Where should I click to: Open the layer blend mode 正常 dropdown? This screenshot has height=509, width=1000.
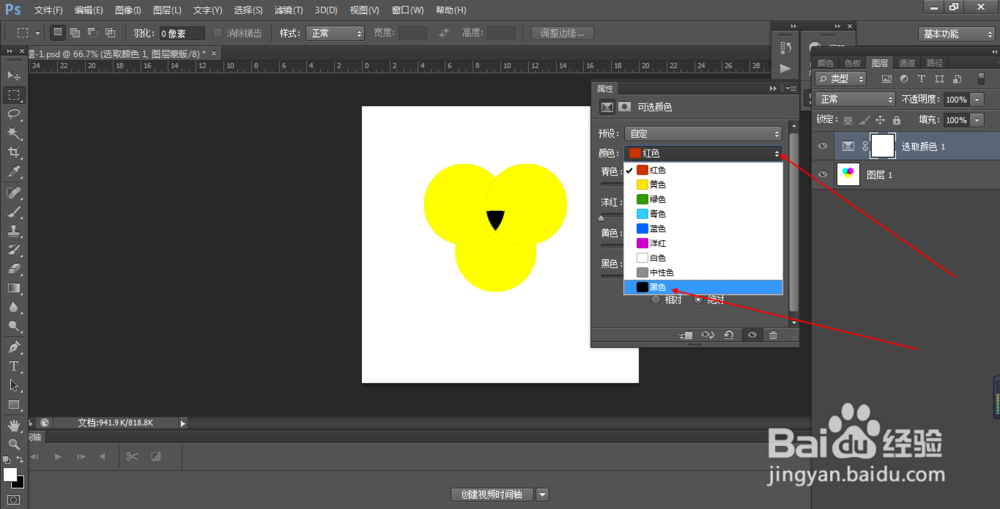coord(855,100)
